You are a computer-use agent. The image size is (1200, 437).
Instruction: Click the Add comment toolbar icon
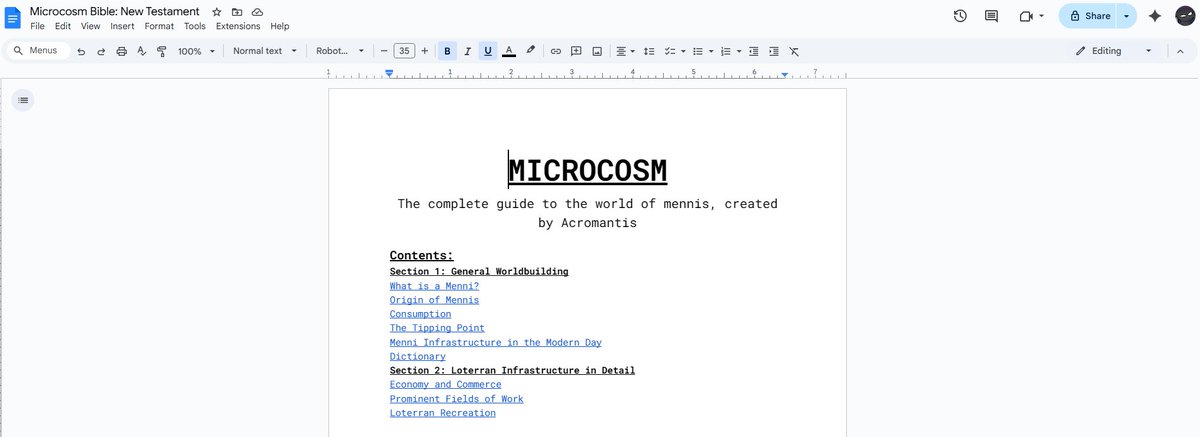click(x=576, y=51)
